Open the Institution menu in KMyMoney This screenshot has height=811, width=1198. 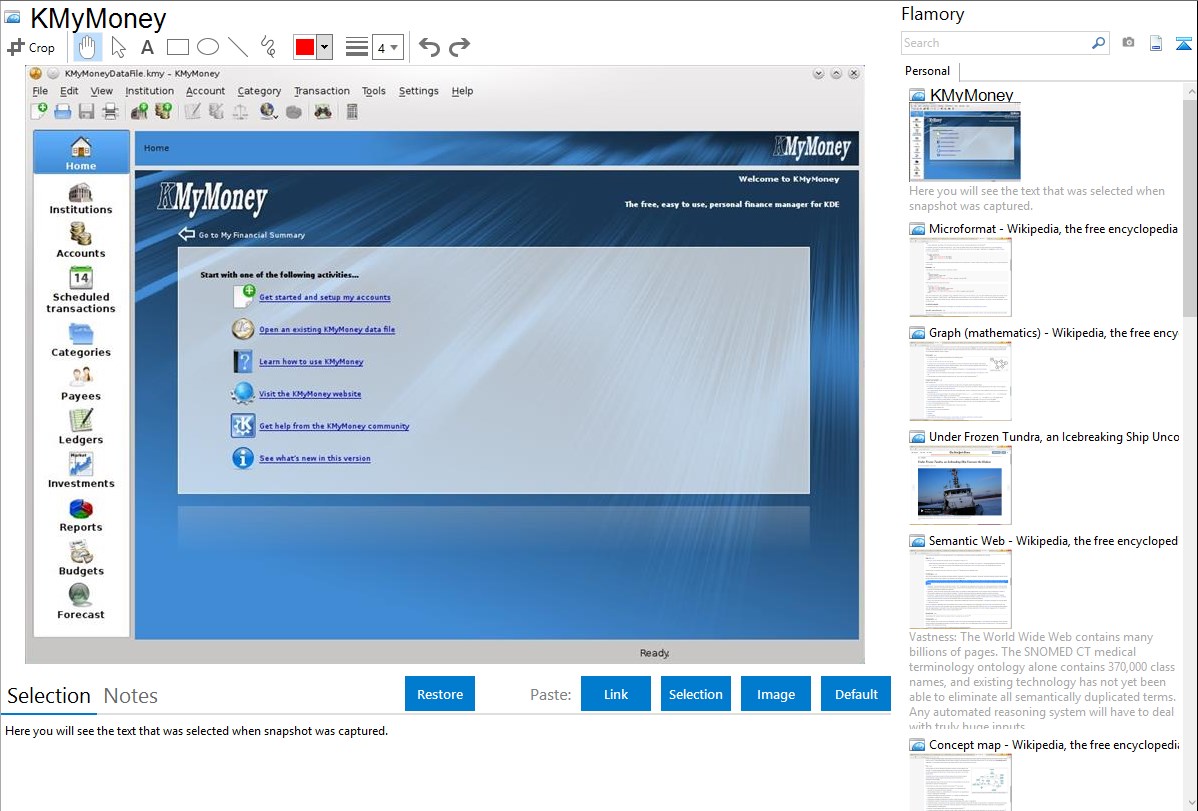point(149,91)
